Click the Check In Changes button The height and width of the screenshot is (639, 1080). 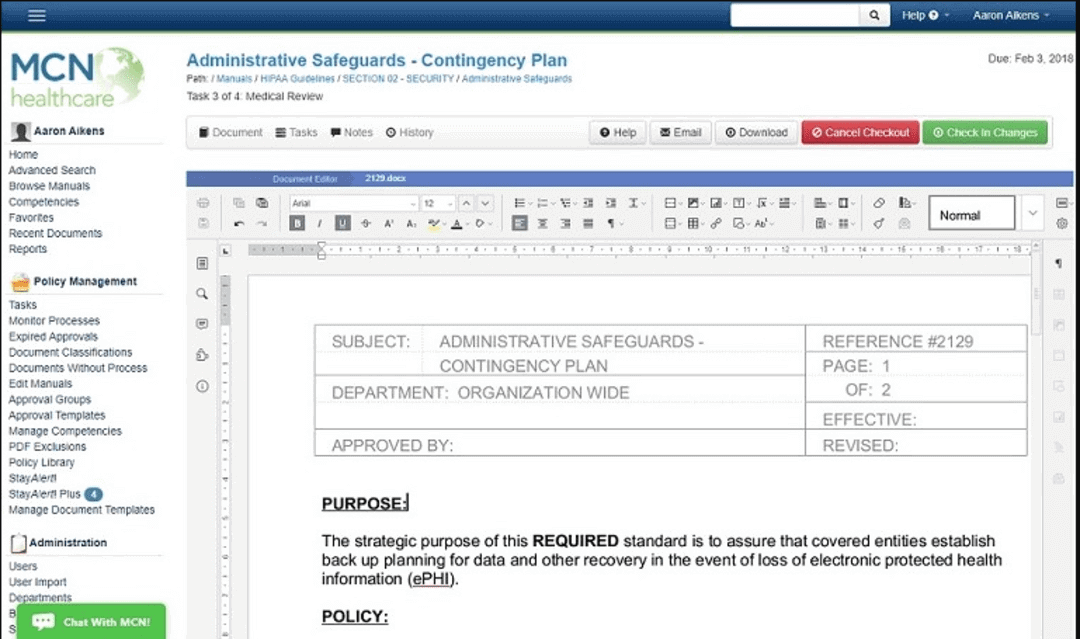click(985, 131)
